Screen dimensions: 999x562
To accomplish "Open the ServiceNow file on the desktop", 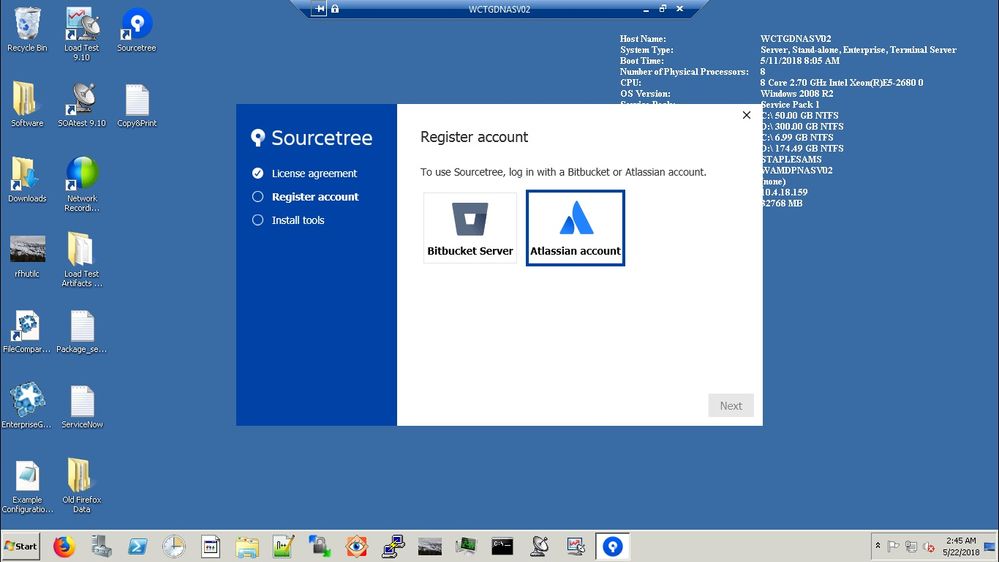I will [x=82, y=407].
